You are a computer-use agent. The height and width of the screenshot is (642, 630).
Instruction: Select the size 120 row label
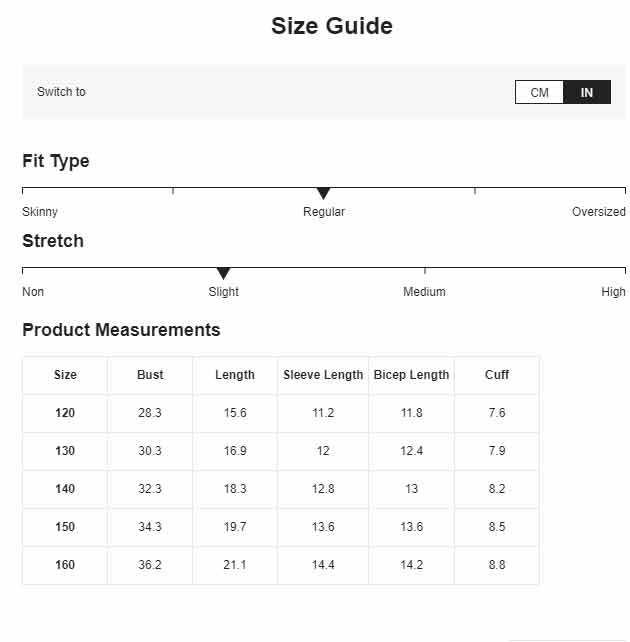tap(65, 413)
